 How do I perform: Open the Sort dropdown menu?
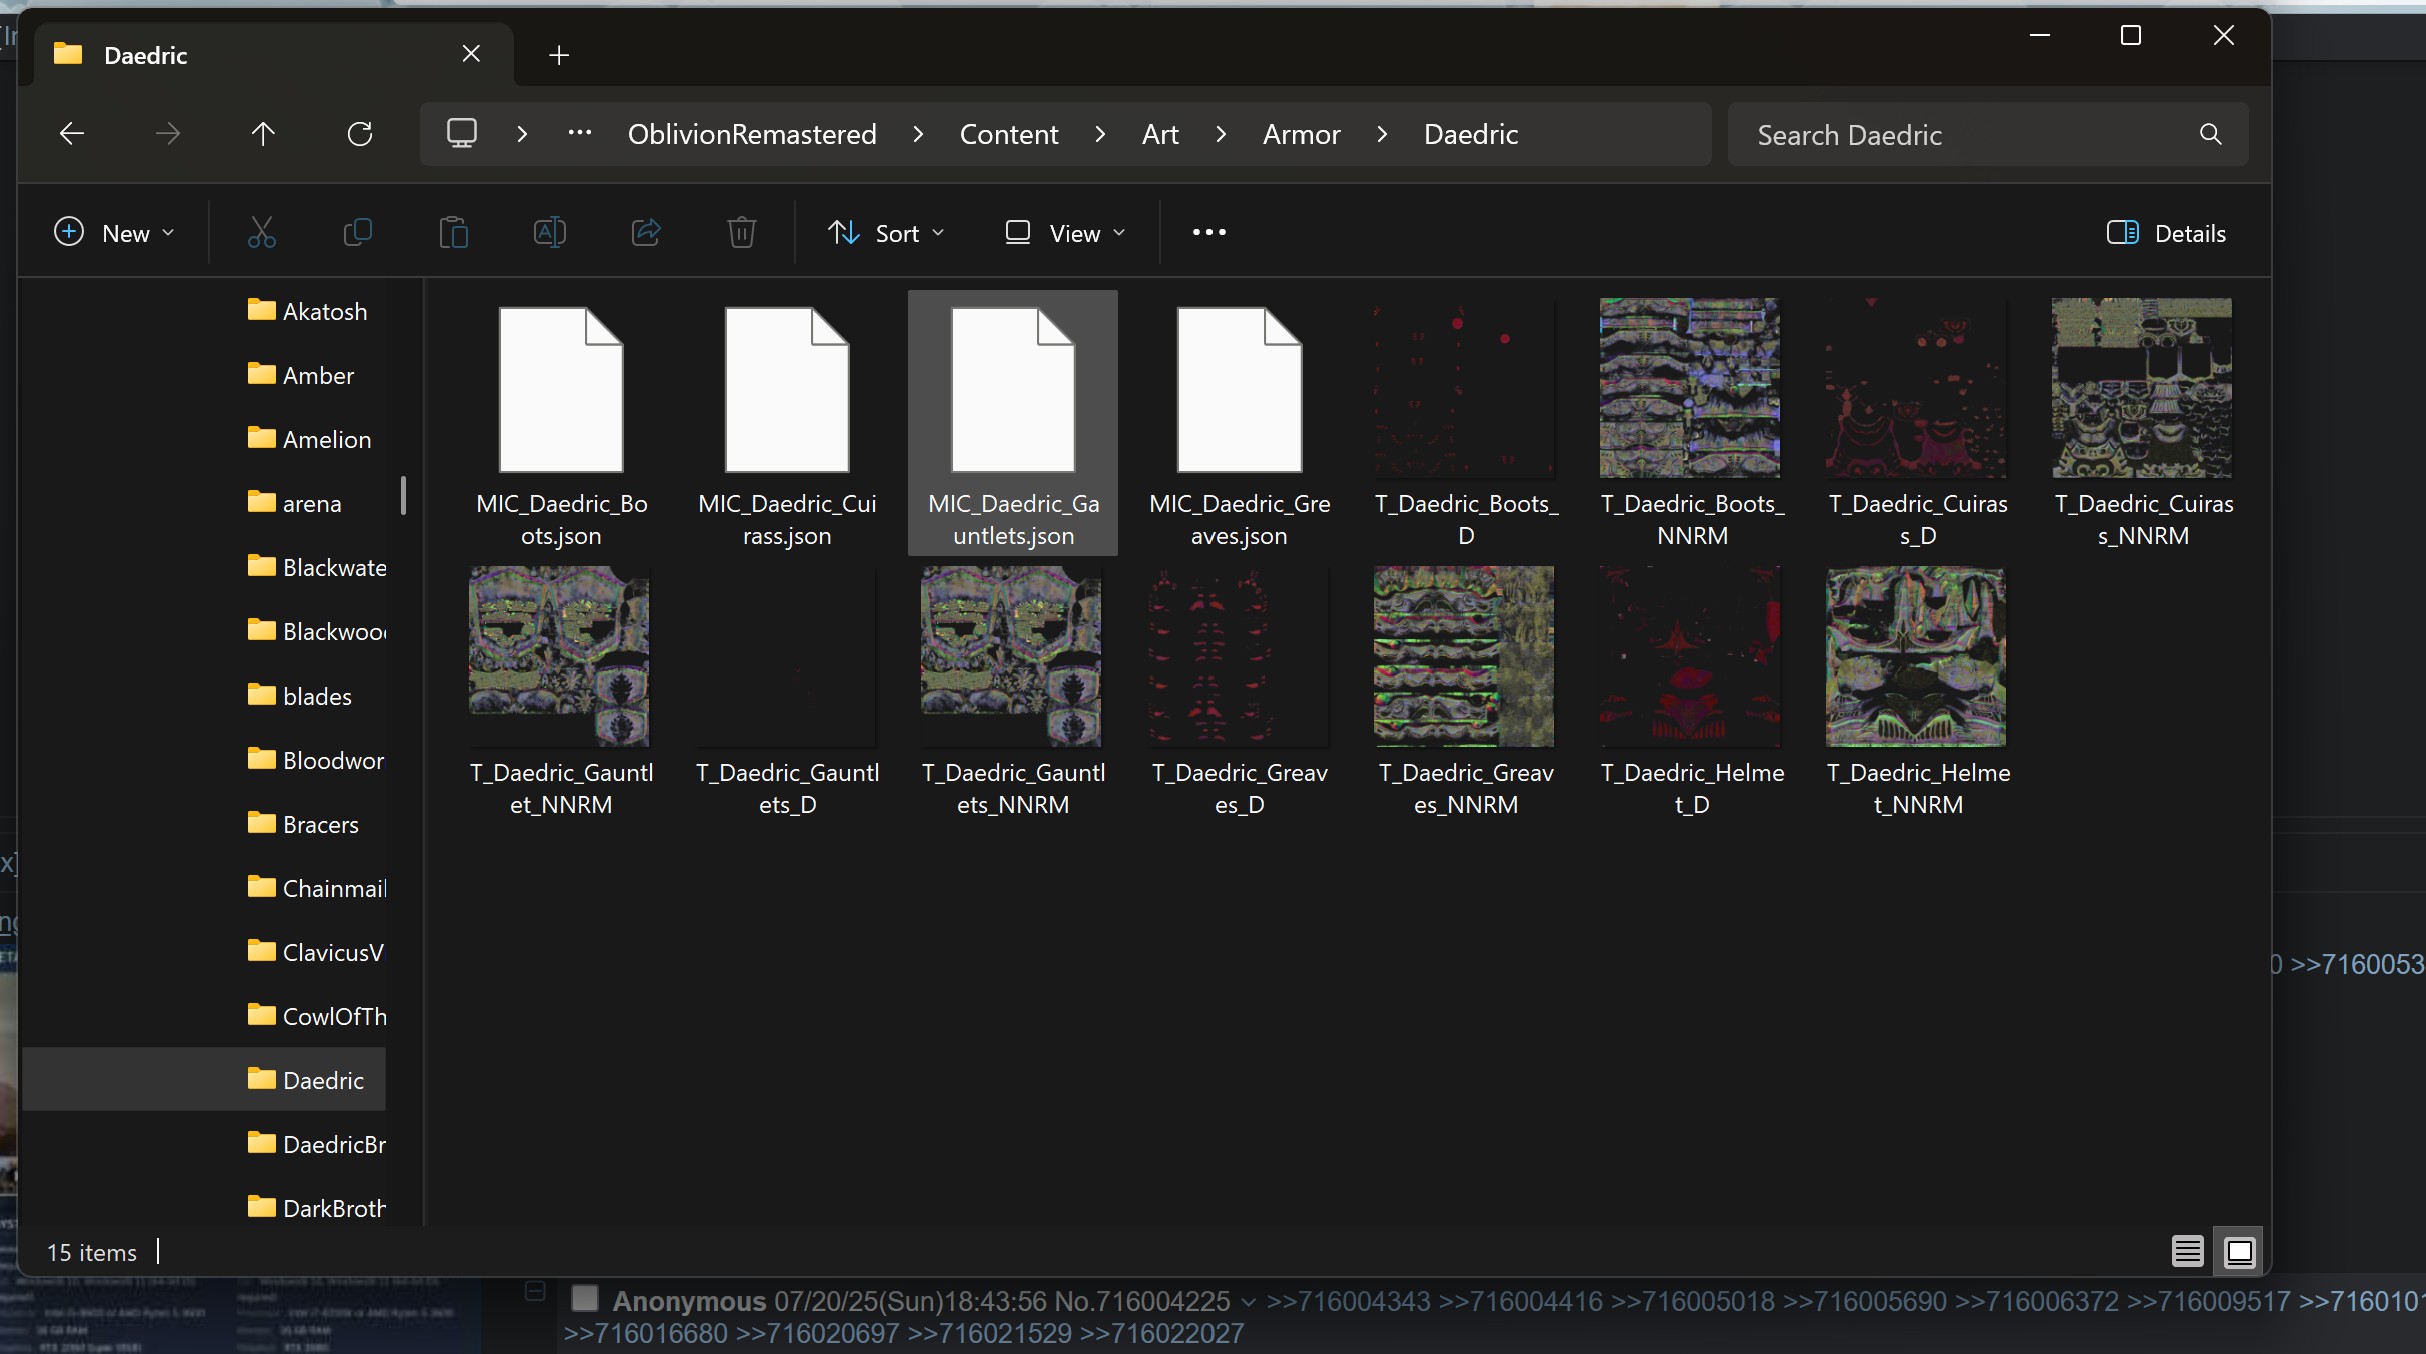(x=886, y=233)
